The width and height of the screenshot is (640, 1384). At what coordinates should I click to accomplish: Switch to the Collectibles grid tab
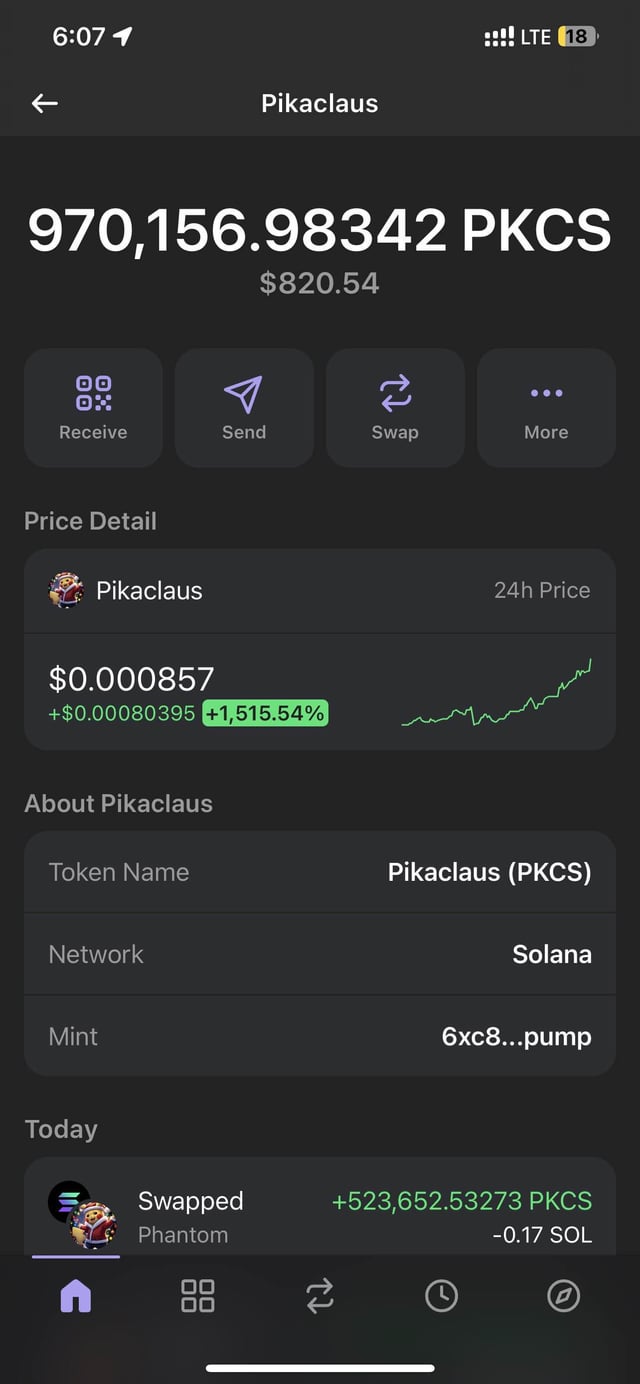(198, 1296)
